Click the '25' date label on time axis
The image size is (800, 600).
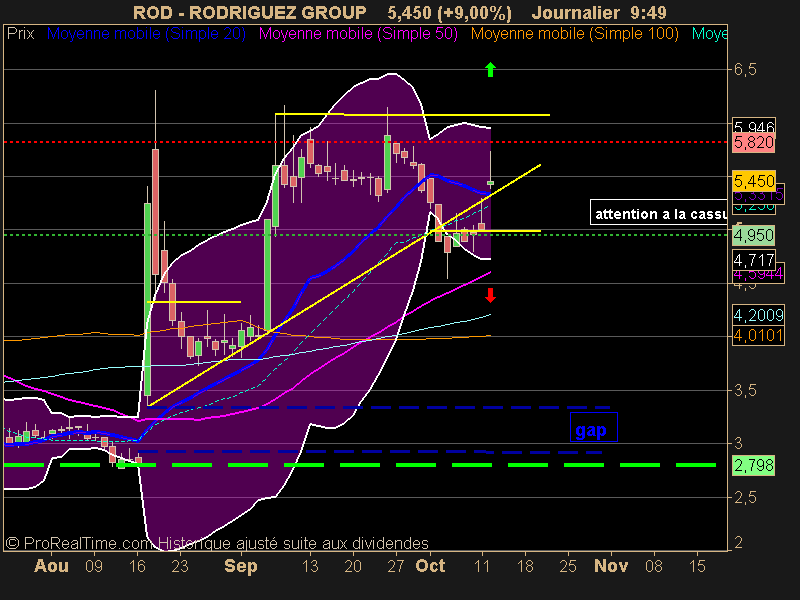[x=568, y=566]
